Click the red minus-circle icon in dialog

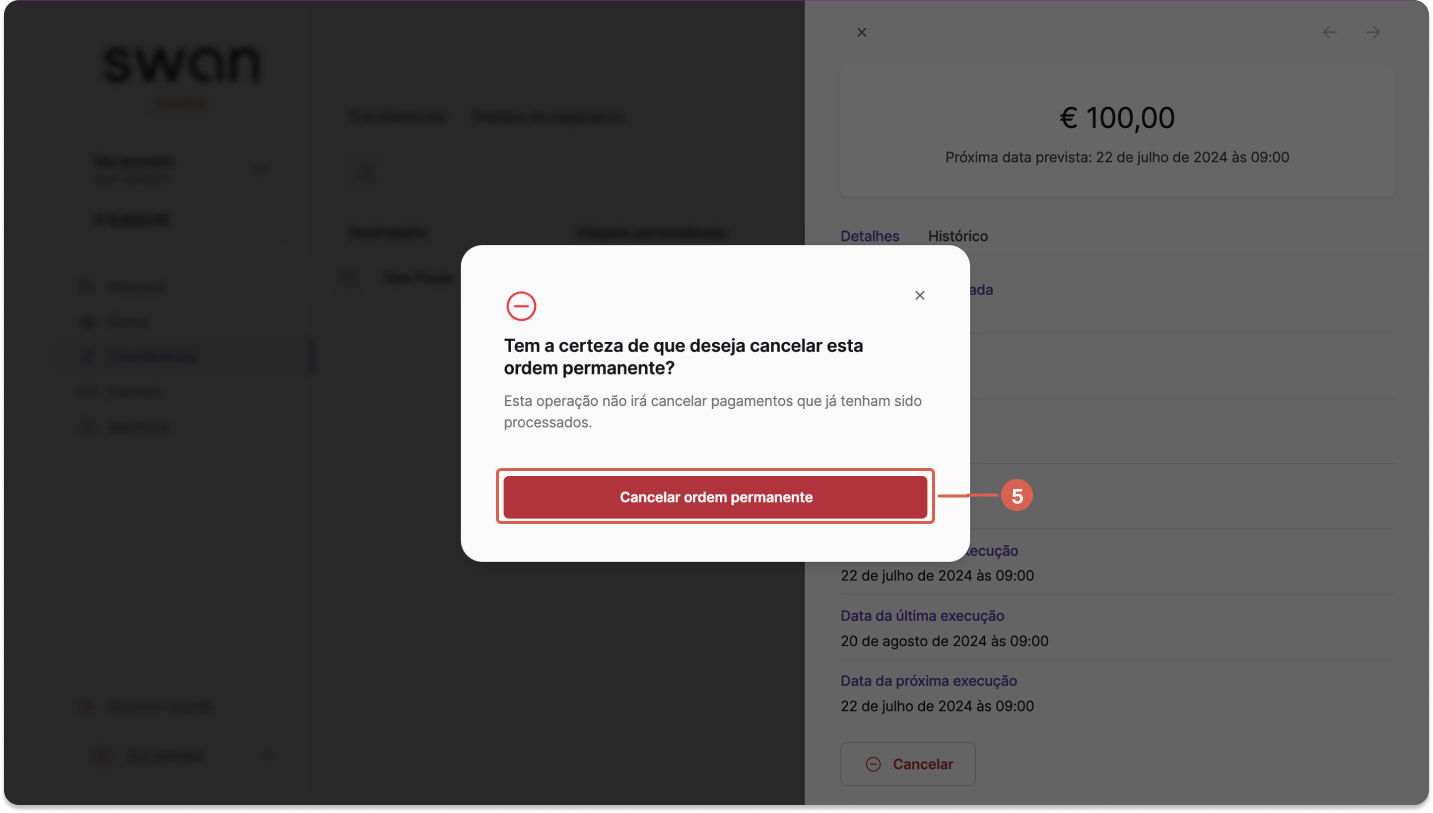[x=521, y=306]
